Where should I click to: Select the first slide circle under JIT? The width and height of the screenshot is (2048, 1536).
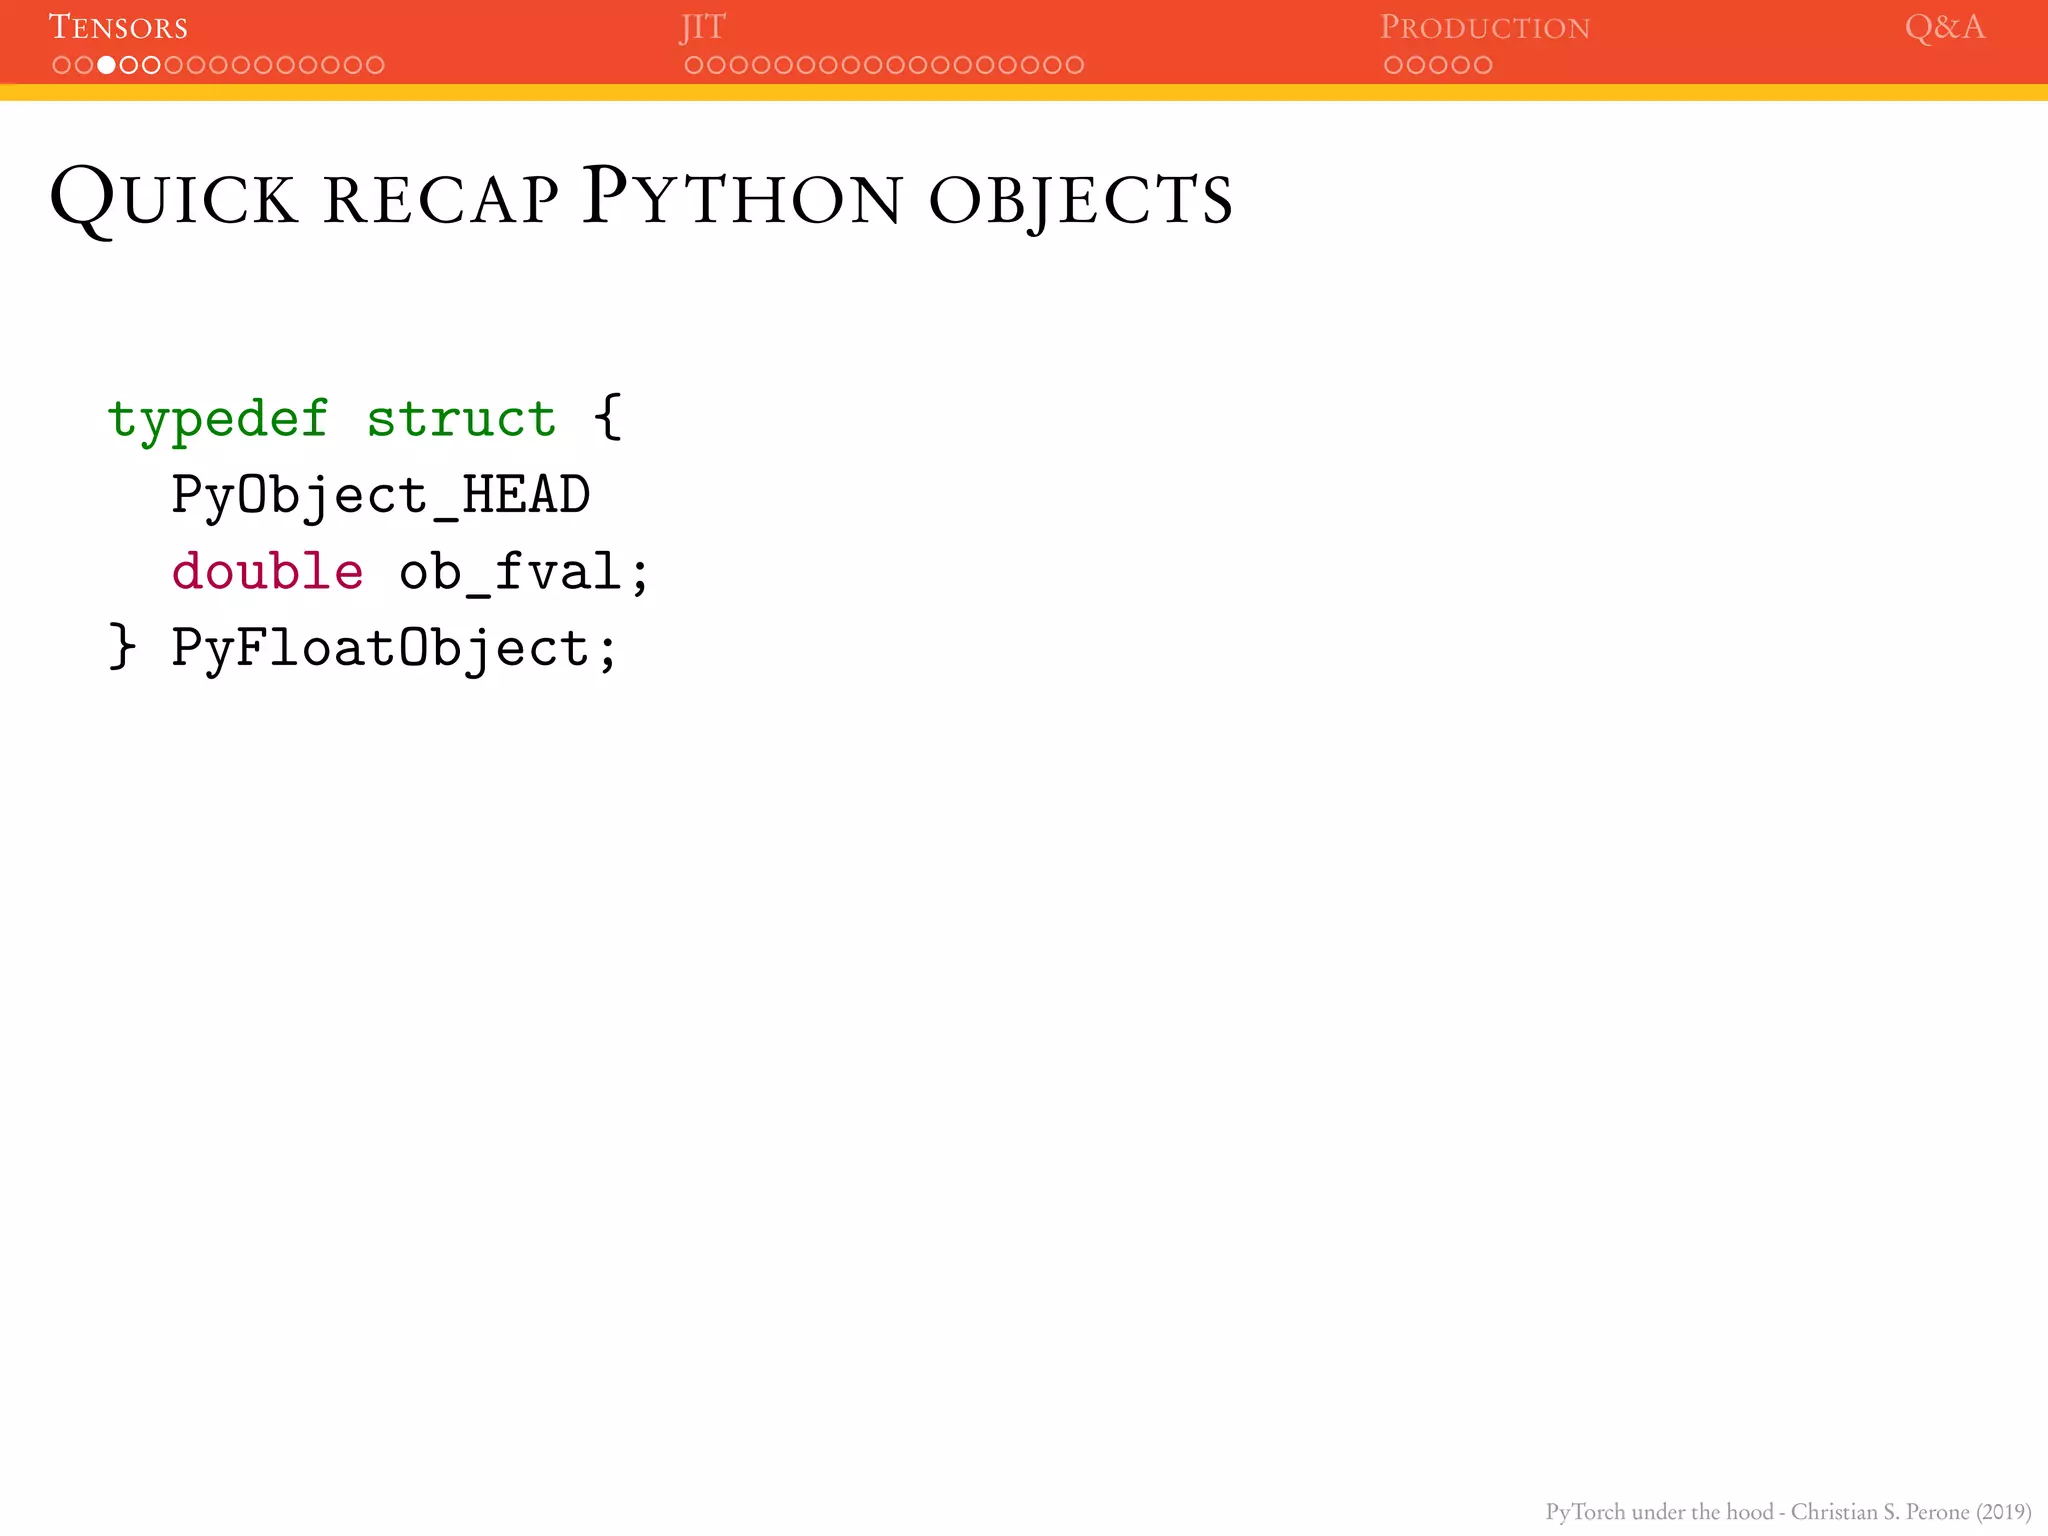tap(693, 65)
